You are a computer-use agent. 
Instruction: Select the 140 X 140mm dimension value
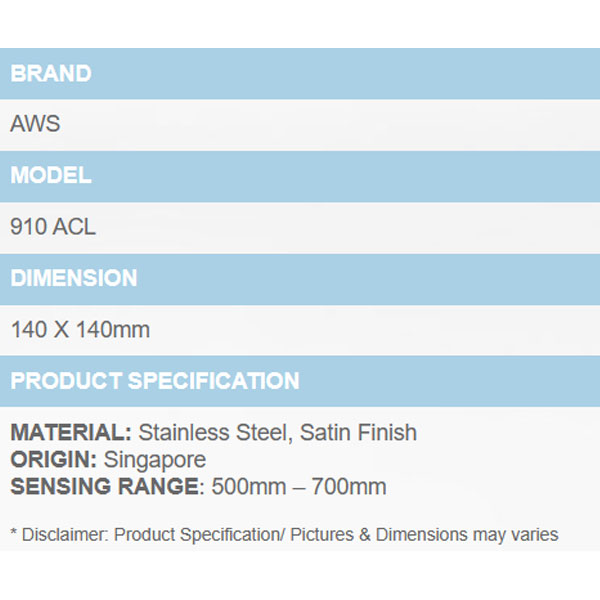(80, 329)
